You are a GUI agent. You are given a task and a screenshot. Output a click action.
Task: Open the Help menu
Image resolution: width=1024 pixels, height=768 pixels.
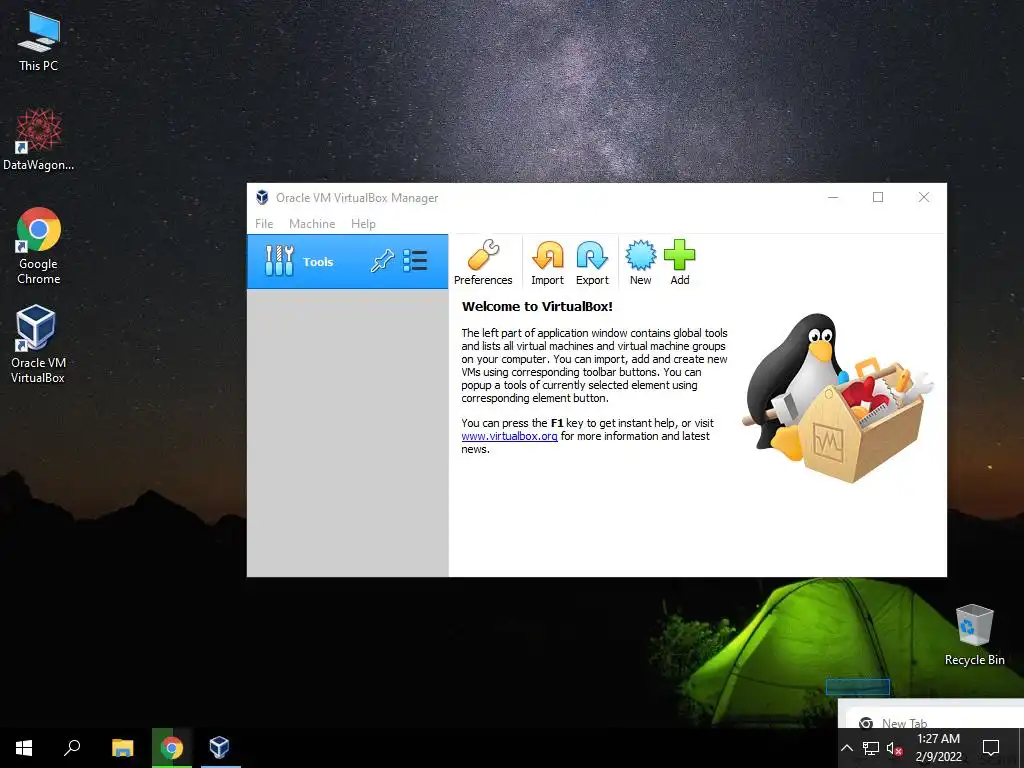pos(363,224)
